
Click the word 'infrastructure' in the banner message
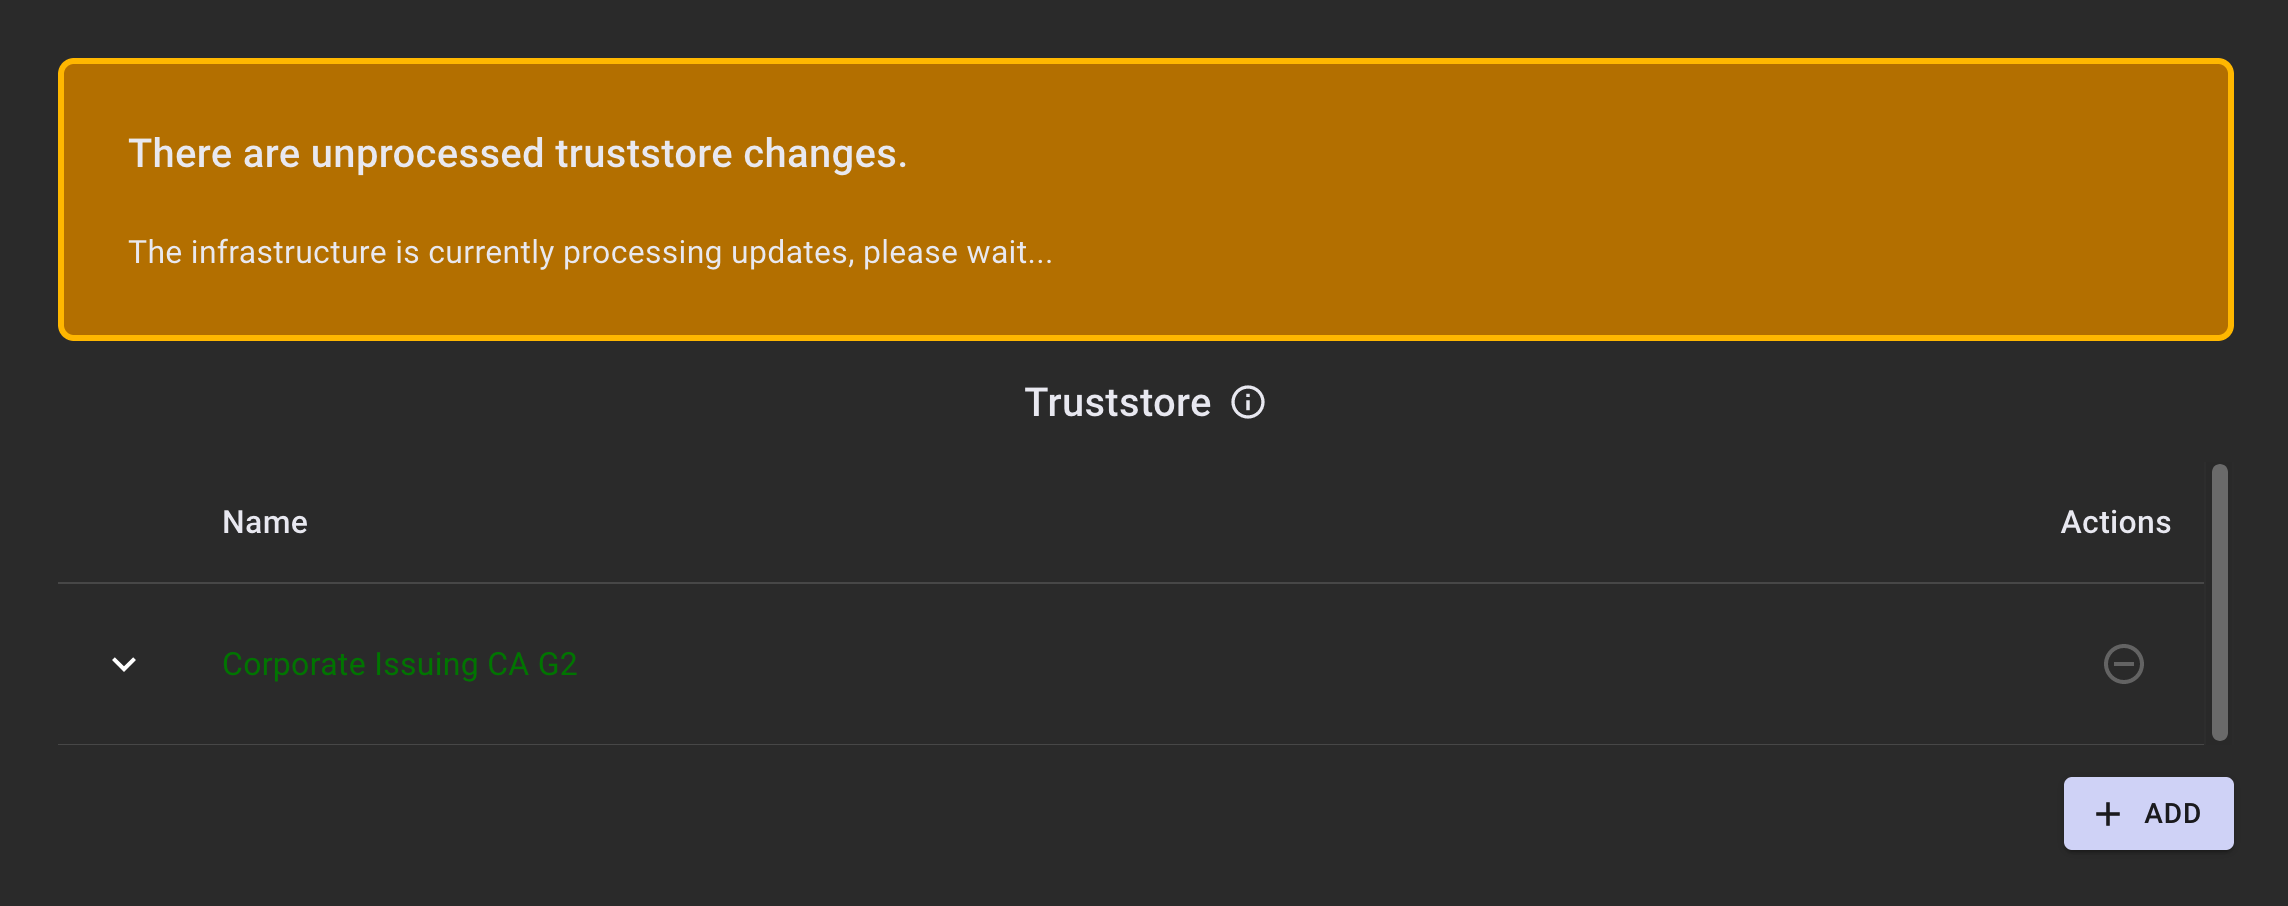(288, 252)
